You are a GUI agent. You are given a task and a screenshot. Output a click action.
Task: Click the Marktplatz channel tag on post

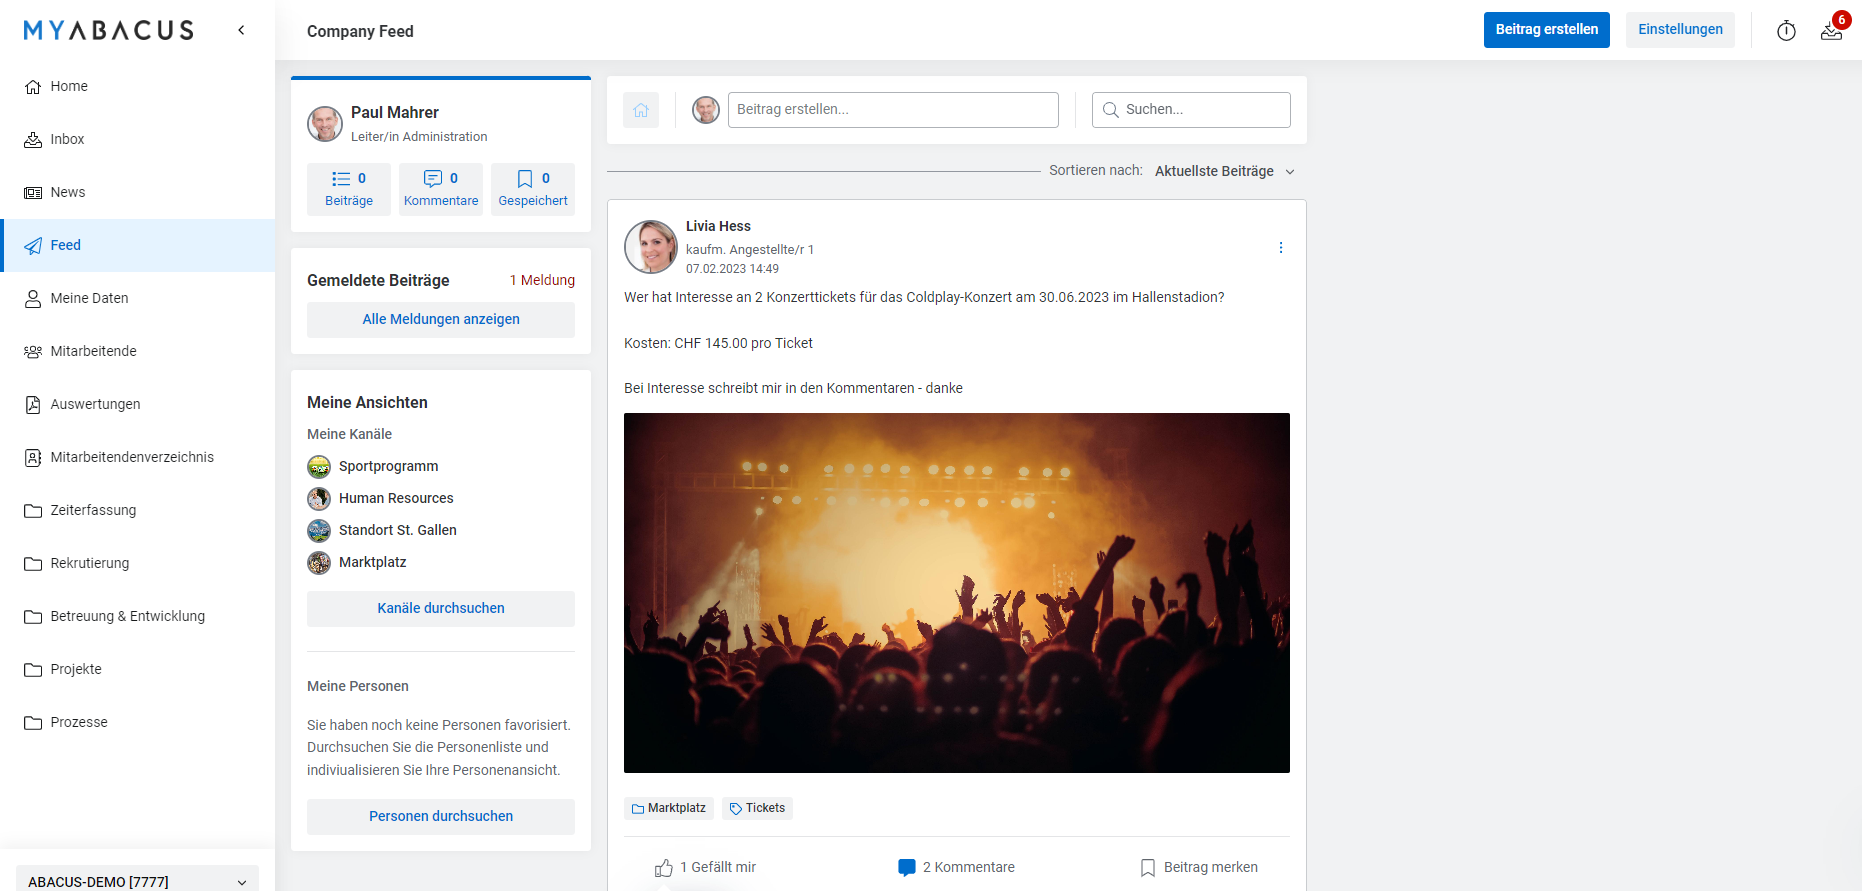(669, 808)
